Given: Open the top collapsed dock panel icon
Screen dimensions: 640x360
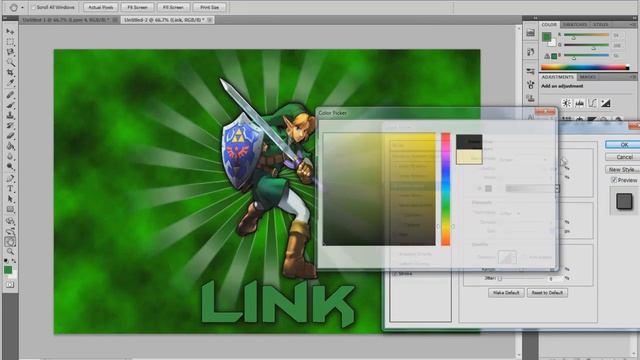Looking at the screenshot, I should [x=530, y=33].
